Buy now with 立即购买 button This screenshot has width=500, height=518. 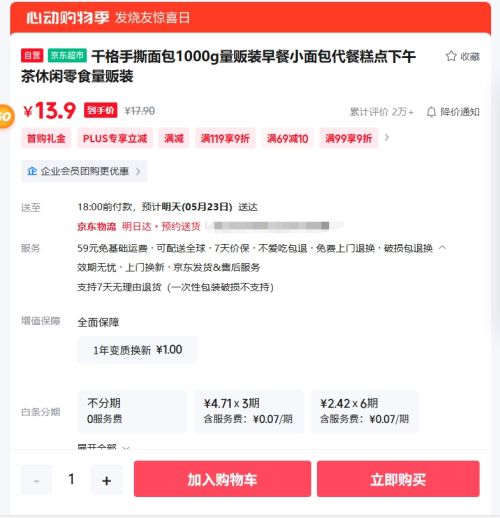(x=398, y=479)
